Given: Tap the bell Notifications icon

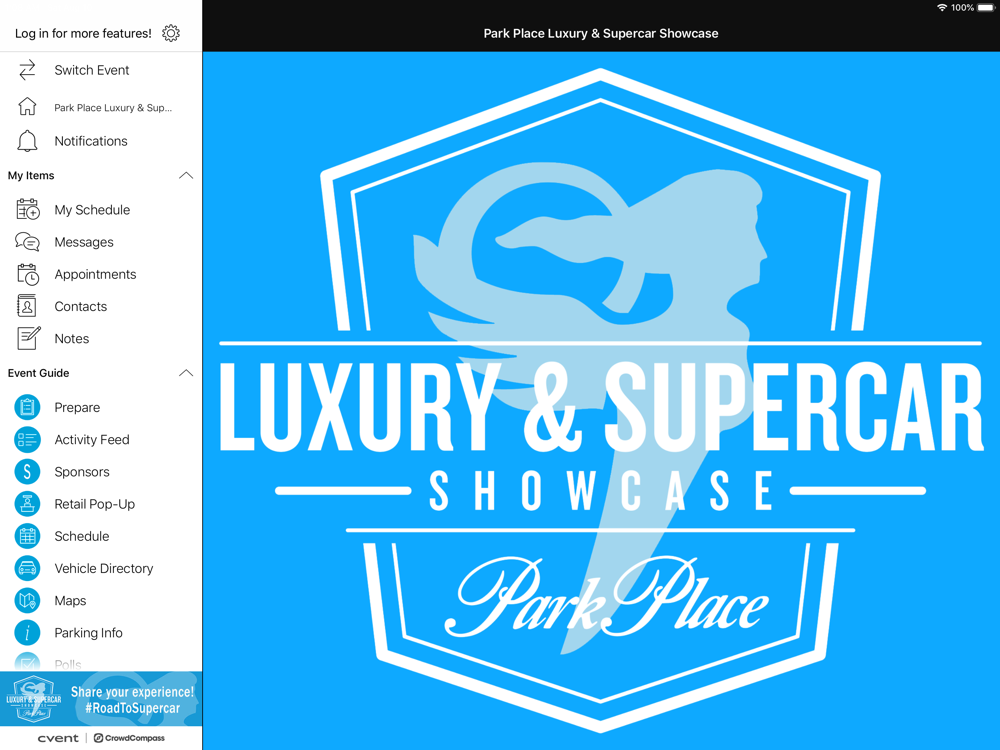Looking at the screenshot, I should coord(27,141).
